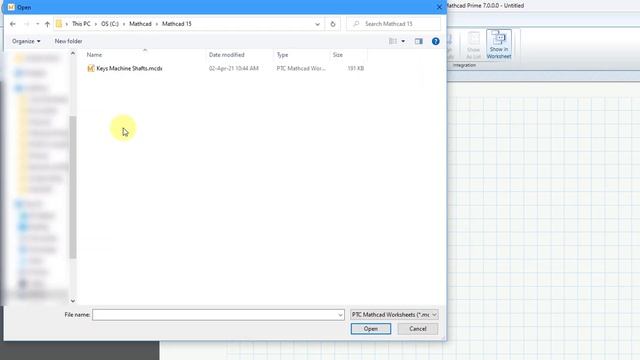Open the PTC Mathcad Worksheets file type dropdown
640x360 pixels.
394,315
